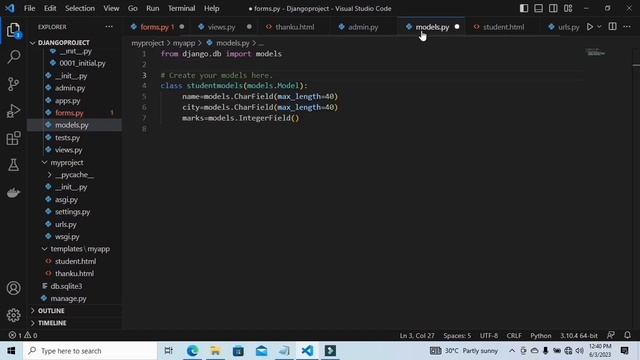This screenshot has height=360, width=640.
Task: Change indentation Spaces: 5
Action: coord(457,336)
